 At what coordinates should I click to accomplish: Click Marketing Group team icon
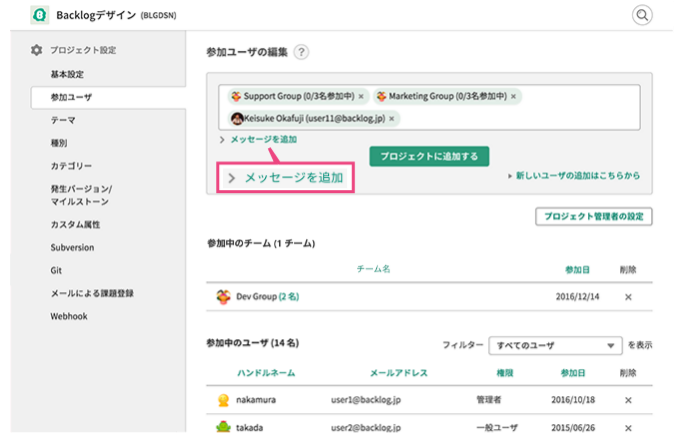(x=381, y=96)
